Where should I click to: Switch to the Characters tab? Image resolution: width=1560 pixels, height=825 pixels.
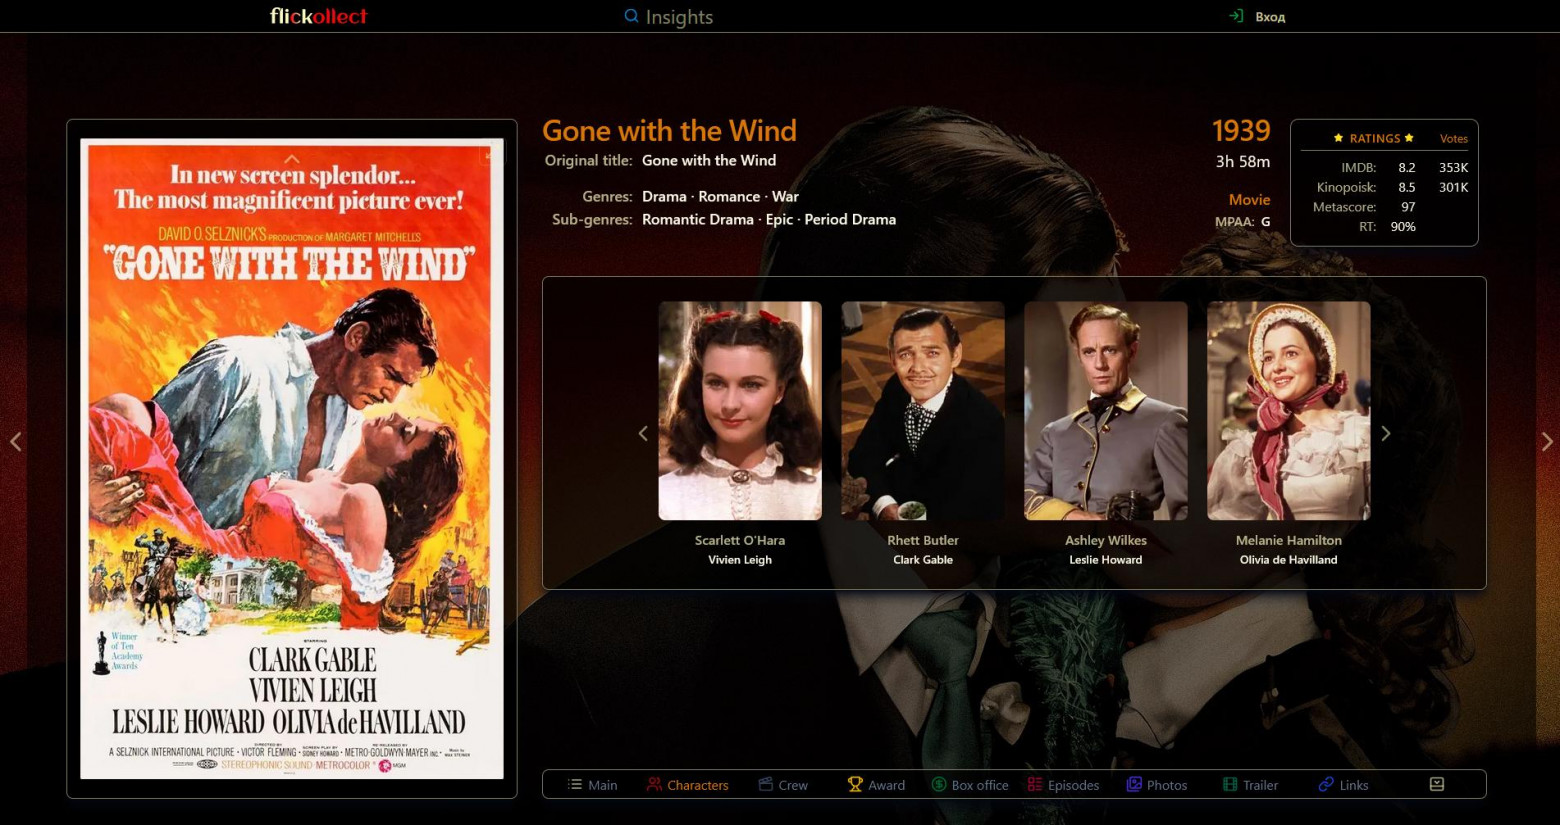pos(687,785)
